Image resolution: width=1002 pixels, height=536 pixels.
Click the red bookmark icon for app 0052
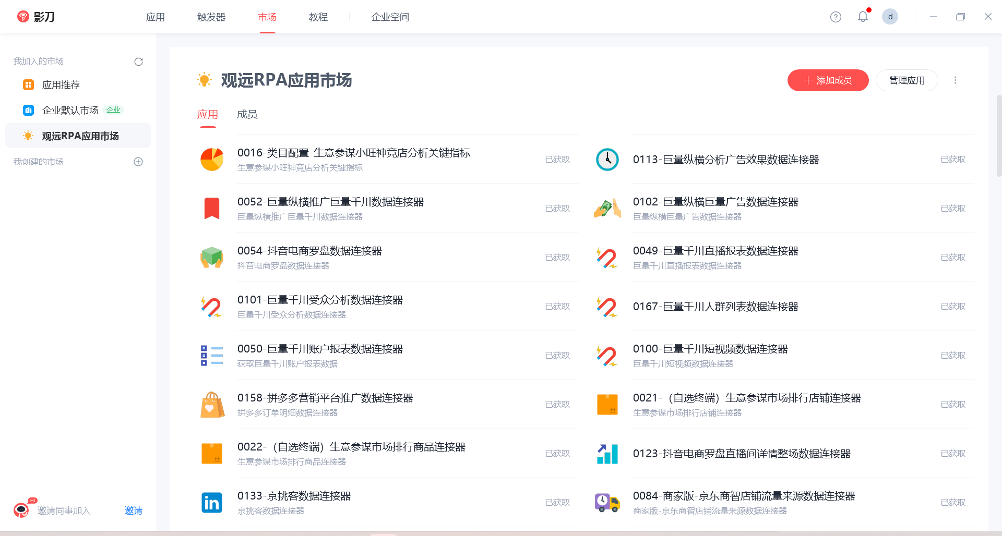(211, 208)
